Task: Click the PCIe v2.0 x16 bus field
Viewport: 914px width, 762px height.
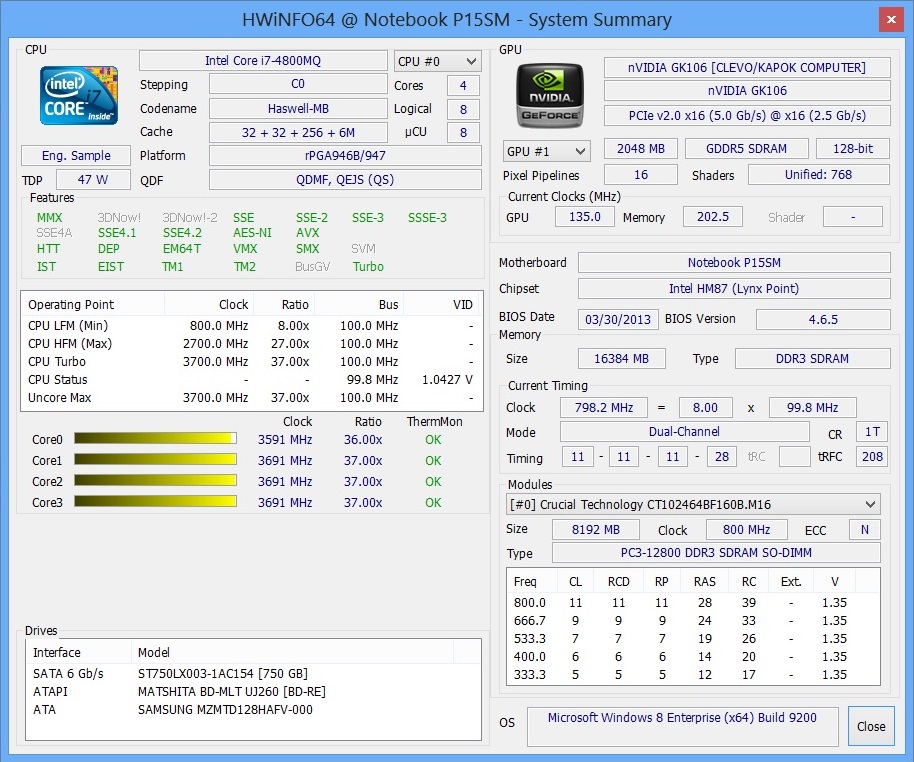Action: point(747,115)
